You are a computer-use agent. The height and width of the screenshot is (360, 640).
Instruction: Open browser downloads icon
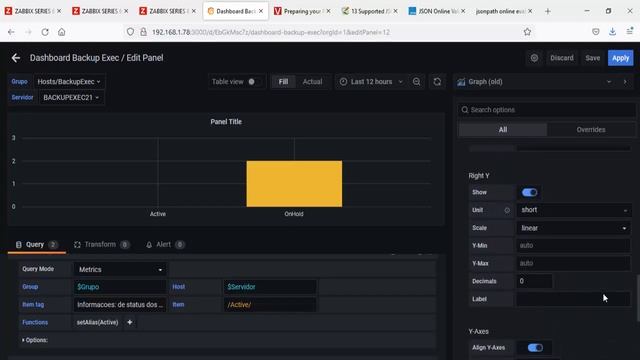coord(612,32)
